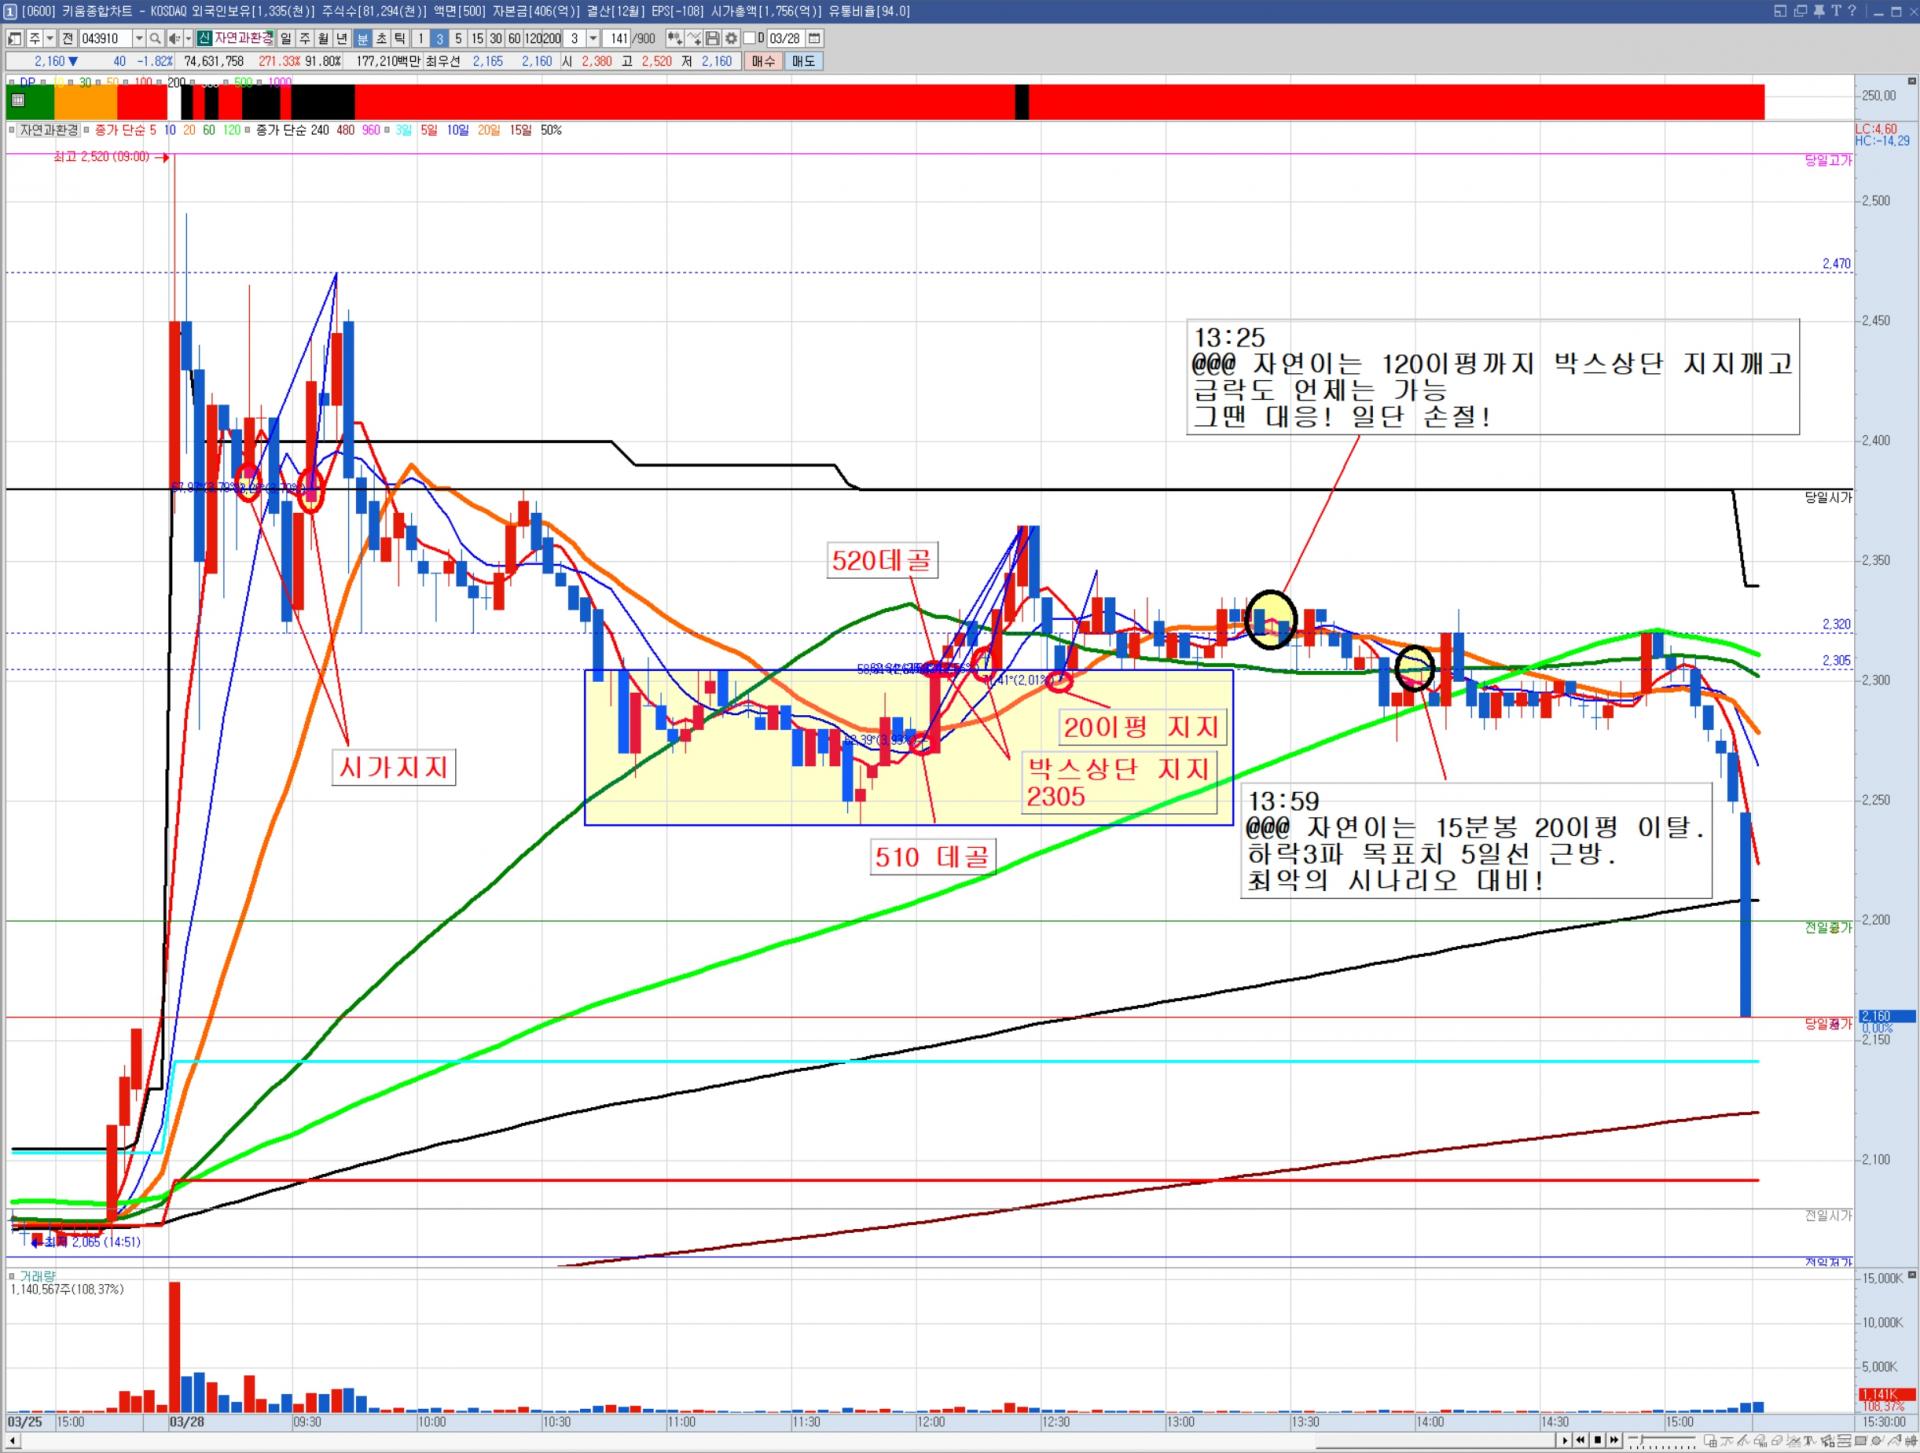Click the stock search magnifier icon
This screenshot has width=1920, height=1453.
155,39
